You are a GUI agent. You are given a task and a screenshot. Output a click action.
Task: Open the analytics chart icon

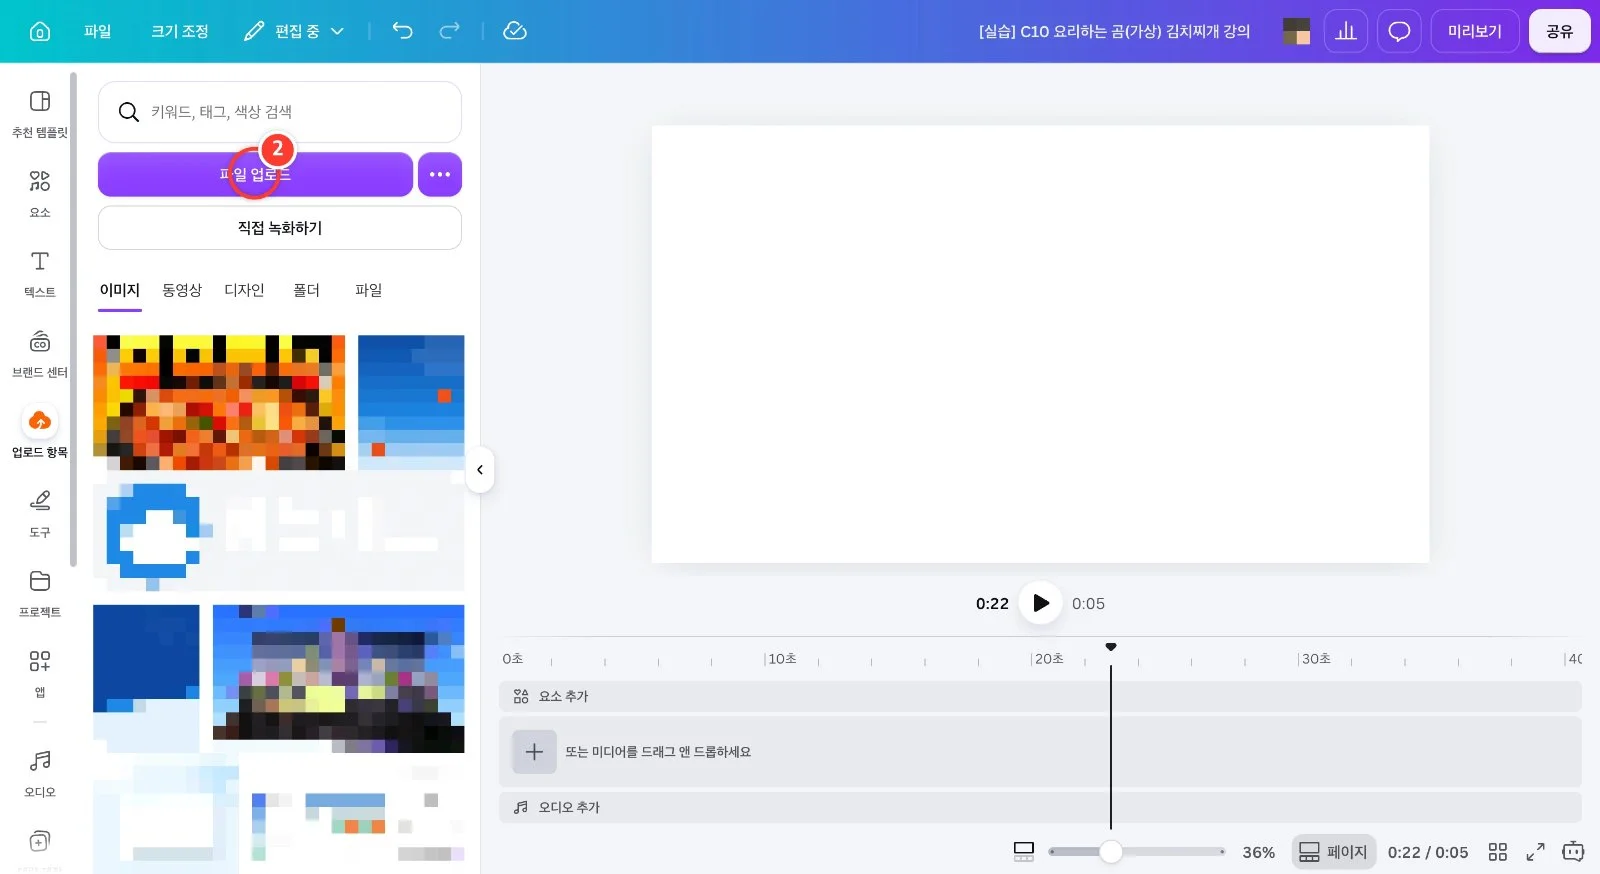click(x=1346, y=31)
